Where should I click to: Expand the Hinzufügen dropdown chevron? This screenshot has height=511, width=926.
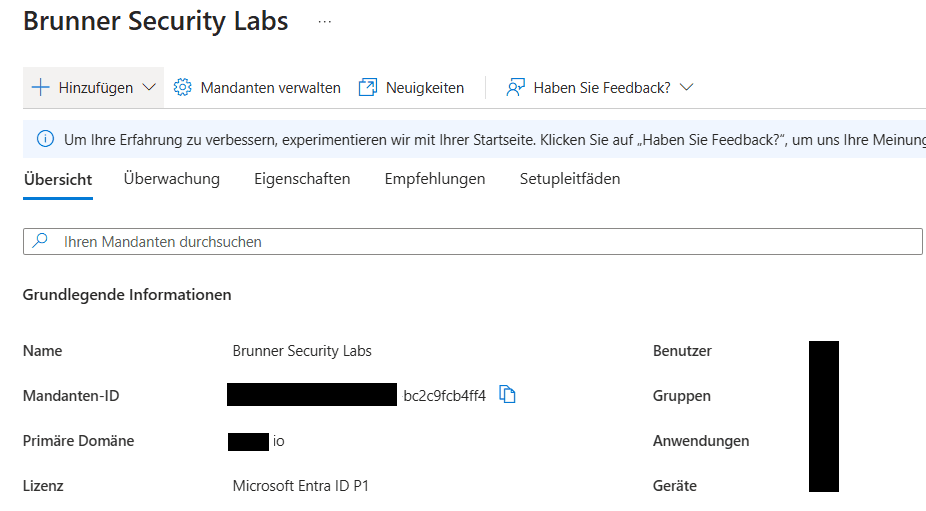[x=149, y=87]
